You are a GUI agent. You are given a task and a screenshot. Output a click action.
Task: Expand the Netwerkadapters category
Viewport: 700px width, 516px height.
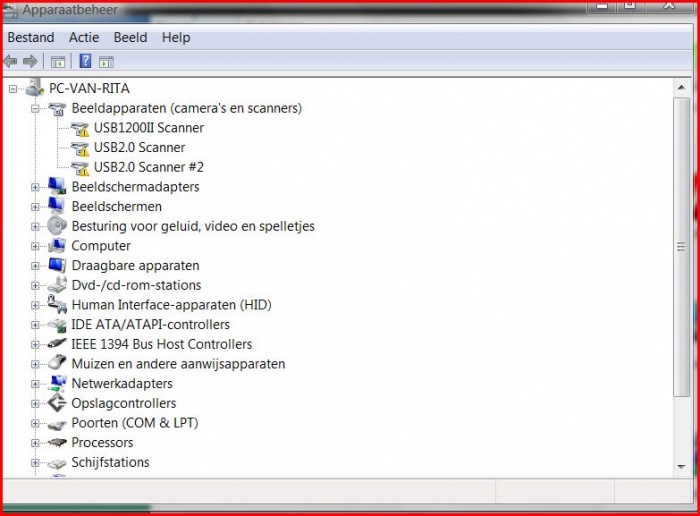click(x=35, y=383)
